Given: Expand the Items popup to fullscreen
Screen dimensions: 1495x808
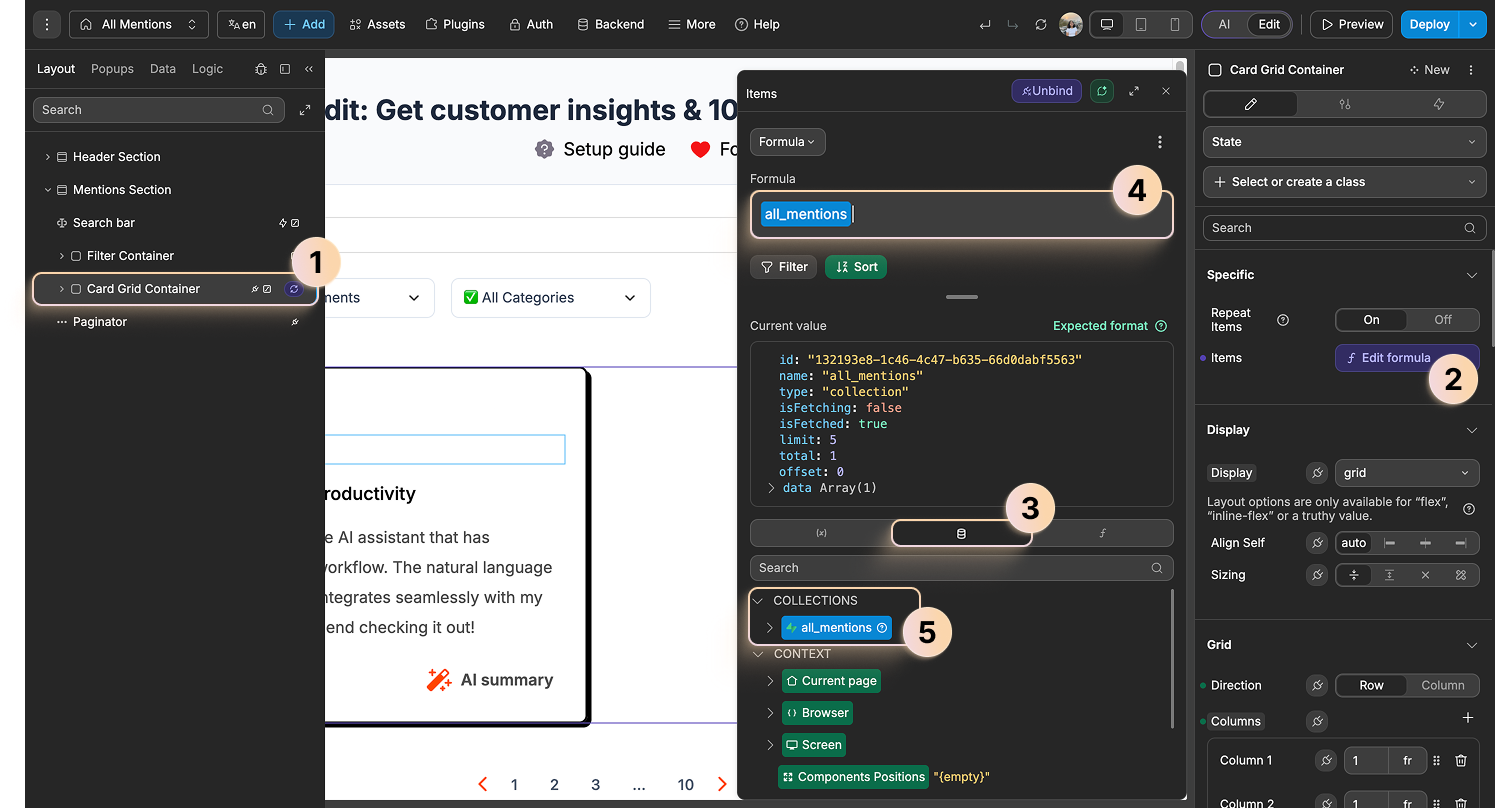Looking at the screenshot, I should point(1134,91).
